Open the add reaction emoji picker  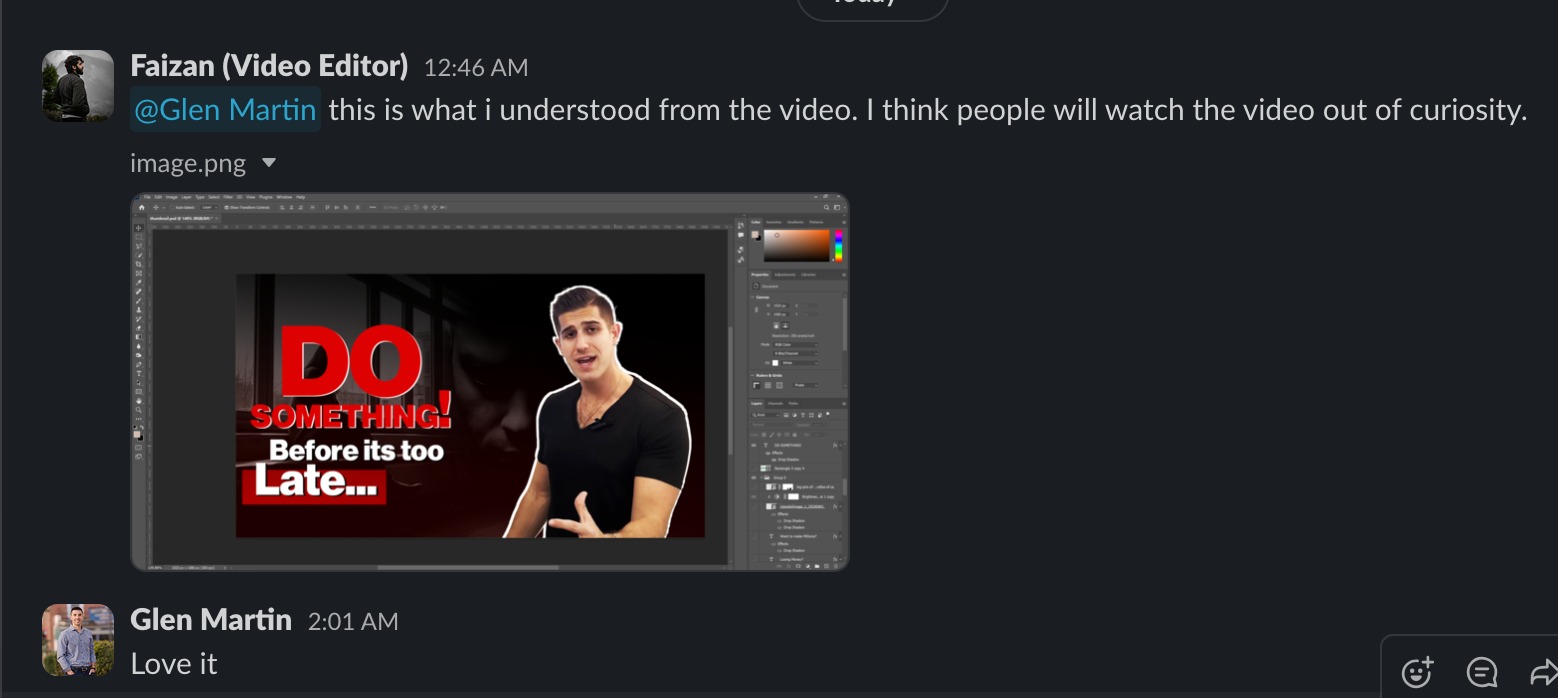[1418, 672]
